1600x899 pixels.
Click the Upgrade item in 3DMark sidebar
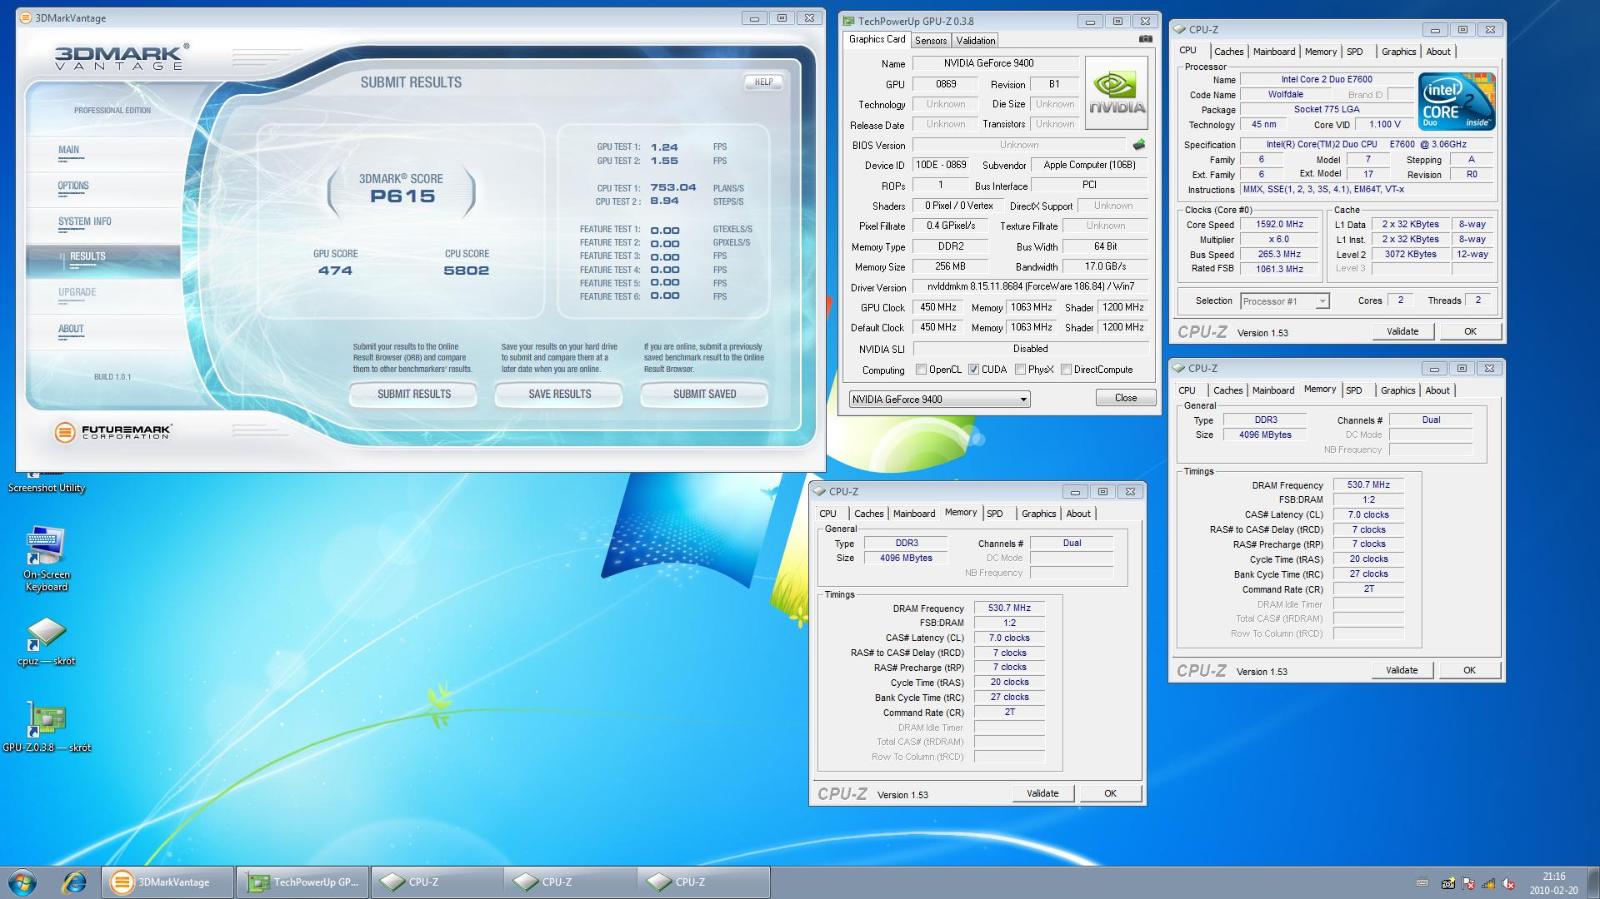tap(77, 293)
